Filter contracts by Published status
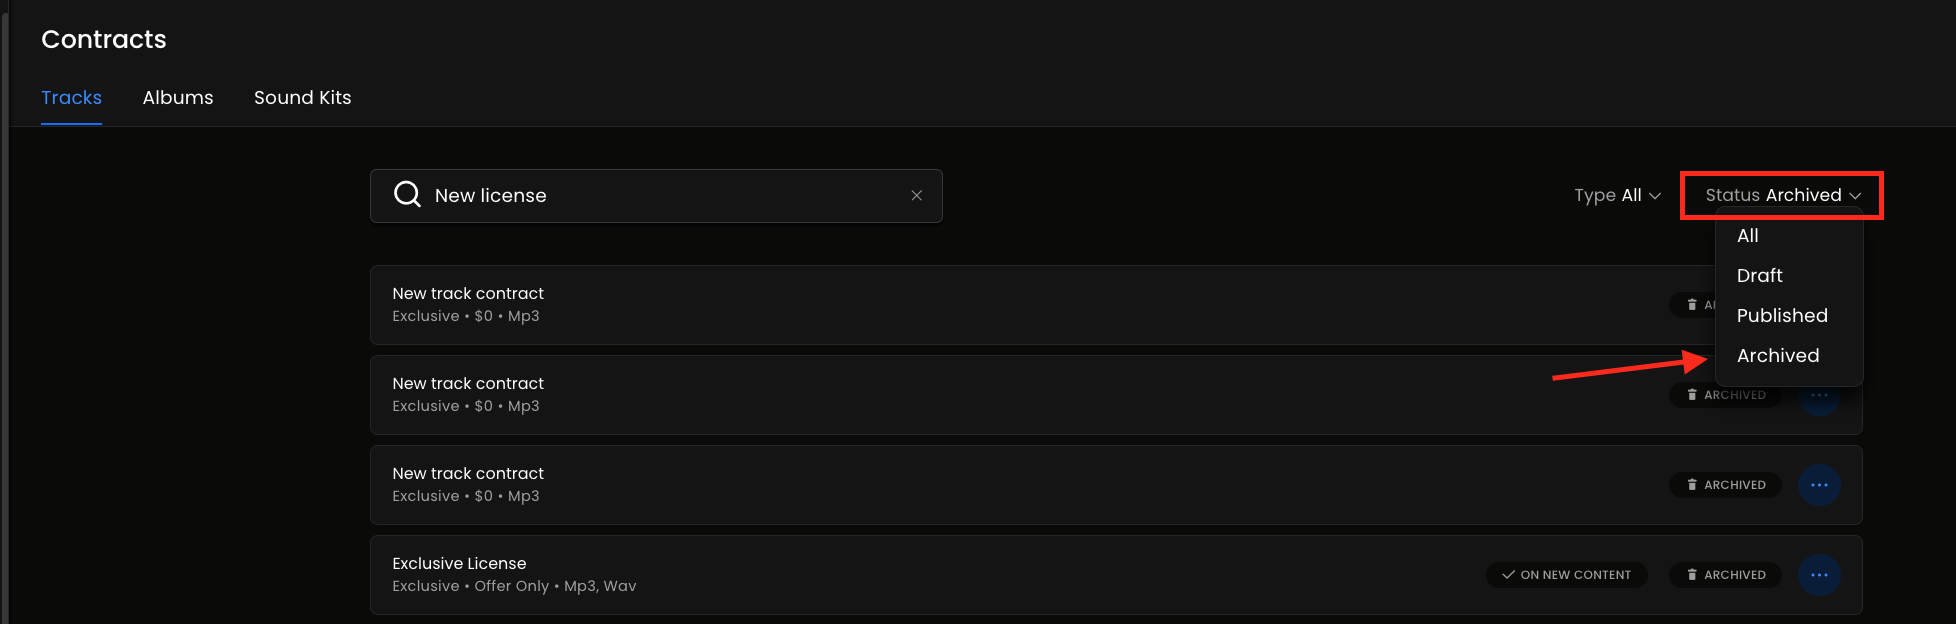Viewport: 1956px width, 624px height. click(1782, 316)
